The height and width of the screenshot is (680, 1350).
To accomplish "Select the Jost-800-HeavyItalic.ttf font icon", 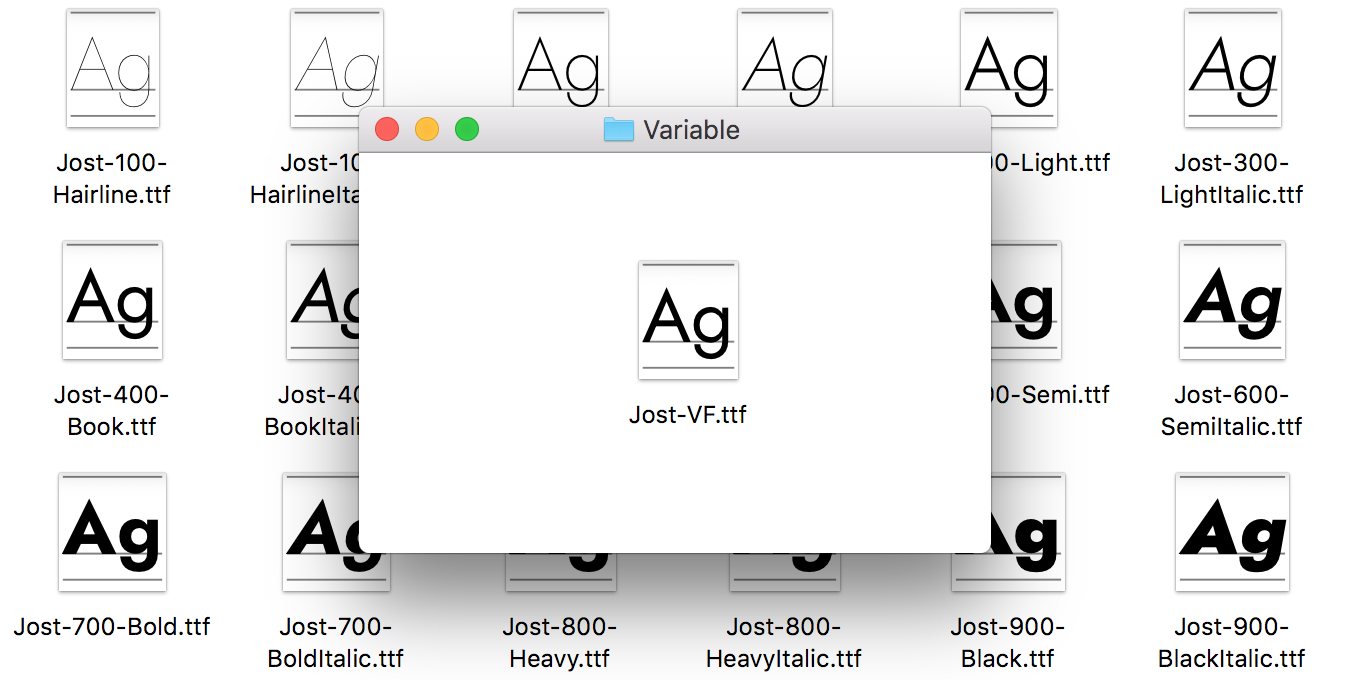I will click(x=784, y=572).
